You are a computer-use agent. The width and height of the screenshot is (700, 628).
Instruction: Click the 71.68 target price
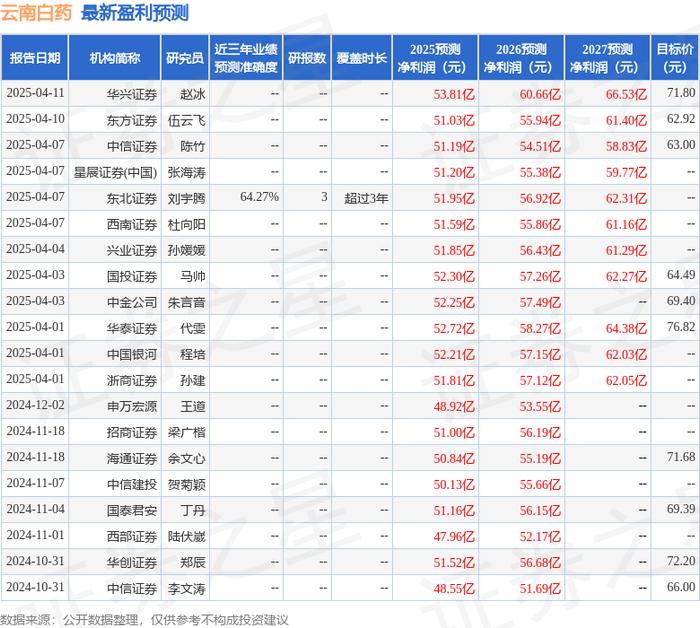[681, 457]
